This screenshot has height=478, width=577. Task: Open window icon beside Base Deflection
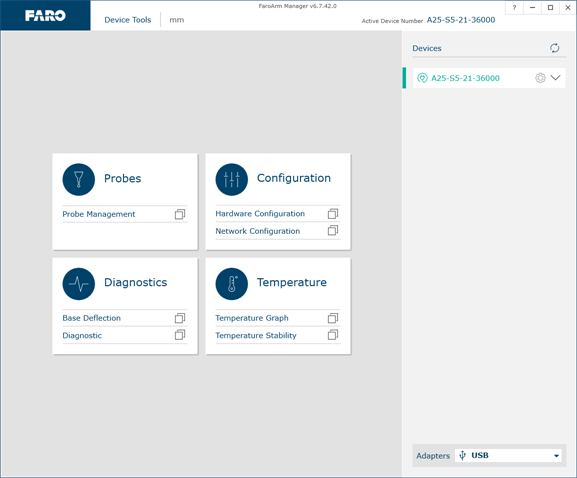180,318
